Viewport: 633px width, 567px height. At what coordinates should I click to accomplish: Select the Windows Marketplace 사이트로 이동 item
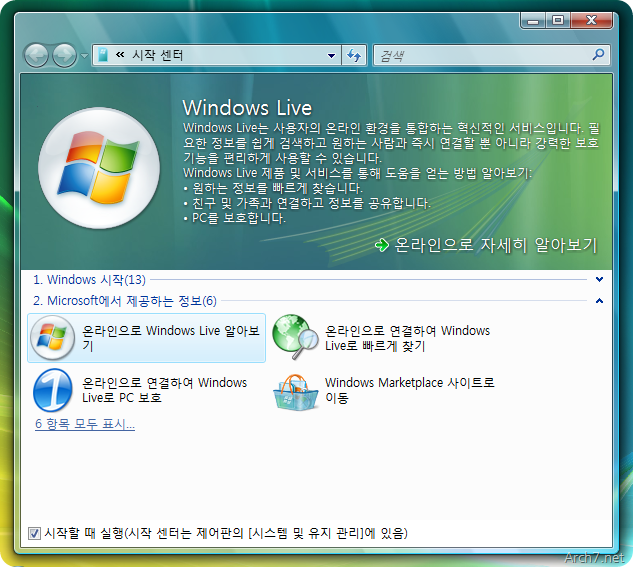click(x=409, y=390)
